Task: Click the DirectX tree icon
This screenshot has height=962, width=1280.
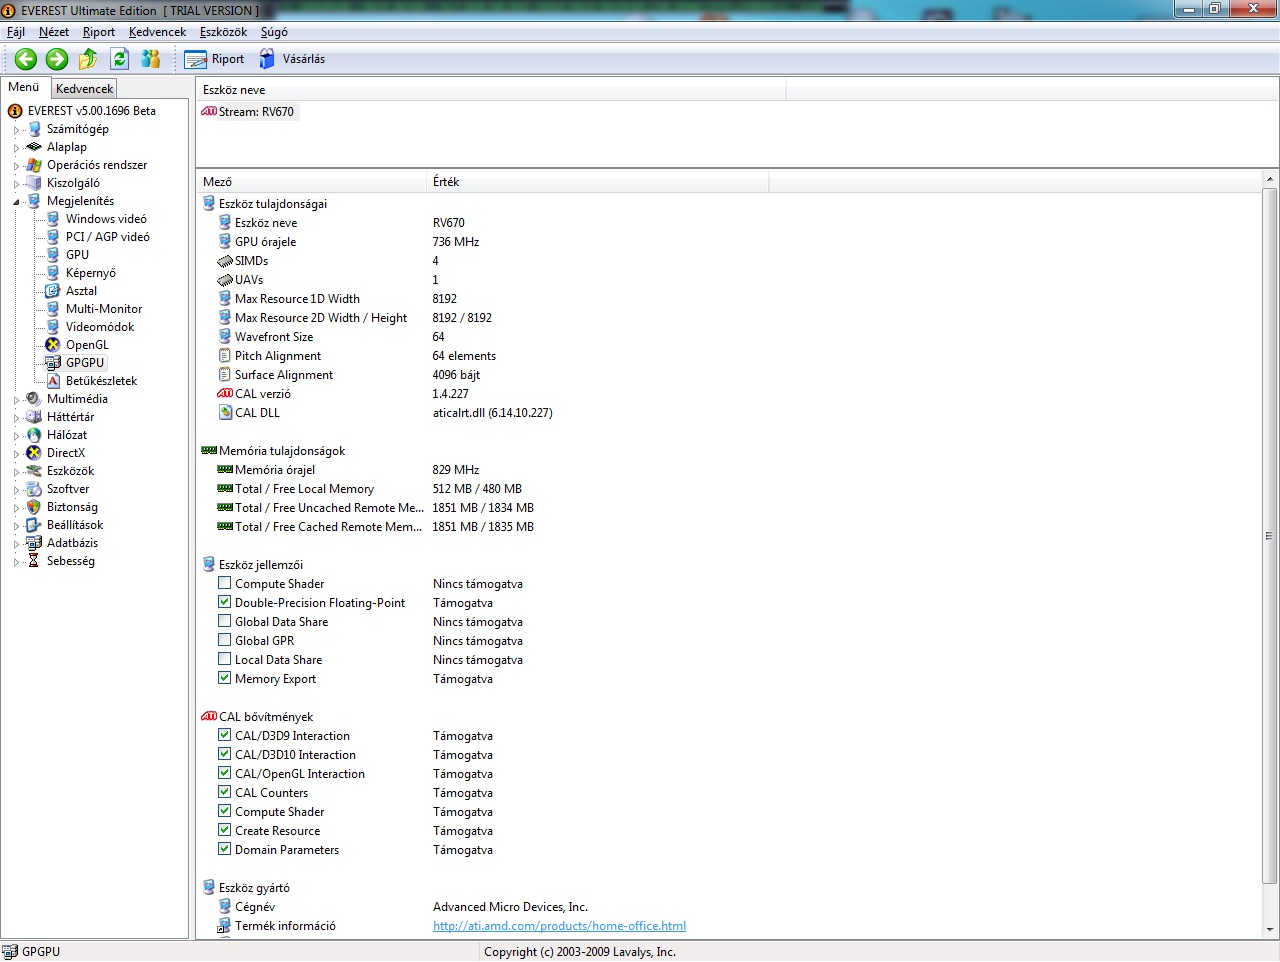Action: tap(34, 453)
